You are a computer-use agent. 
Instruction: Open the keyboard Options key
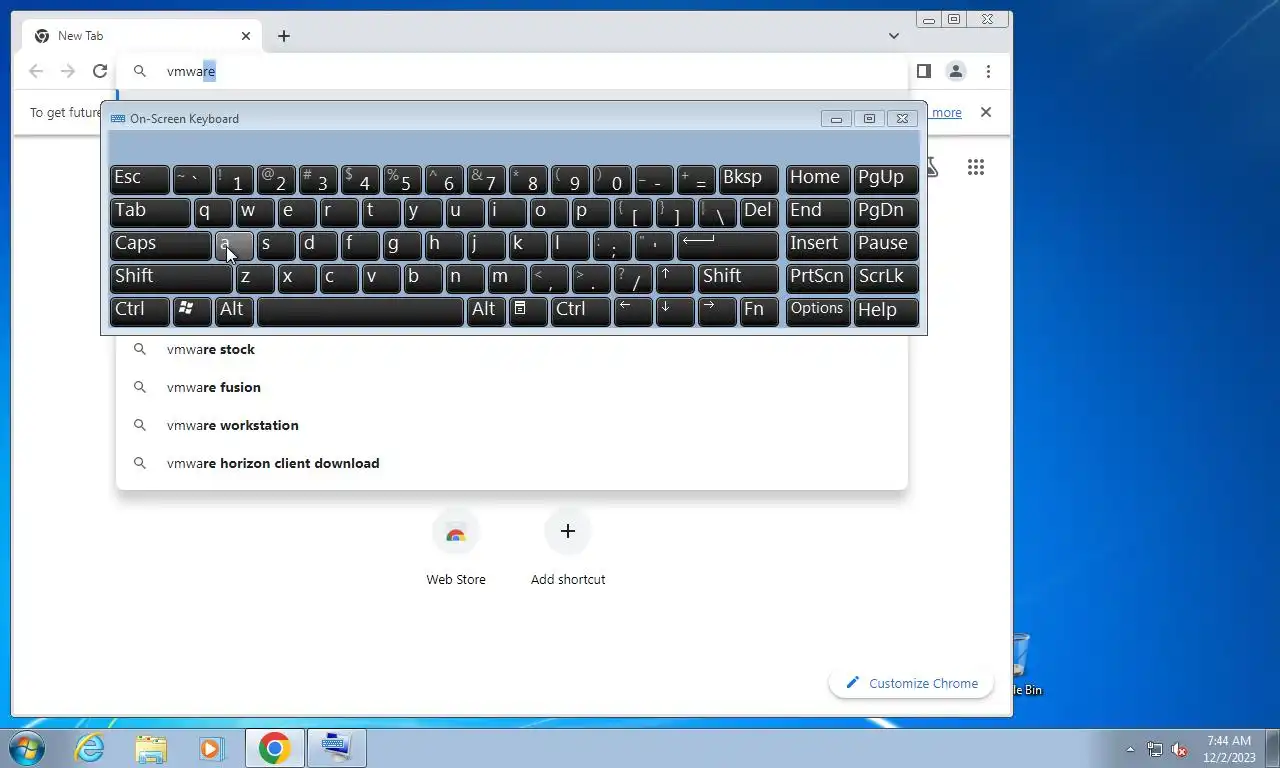818,311
